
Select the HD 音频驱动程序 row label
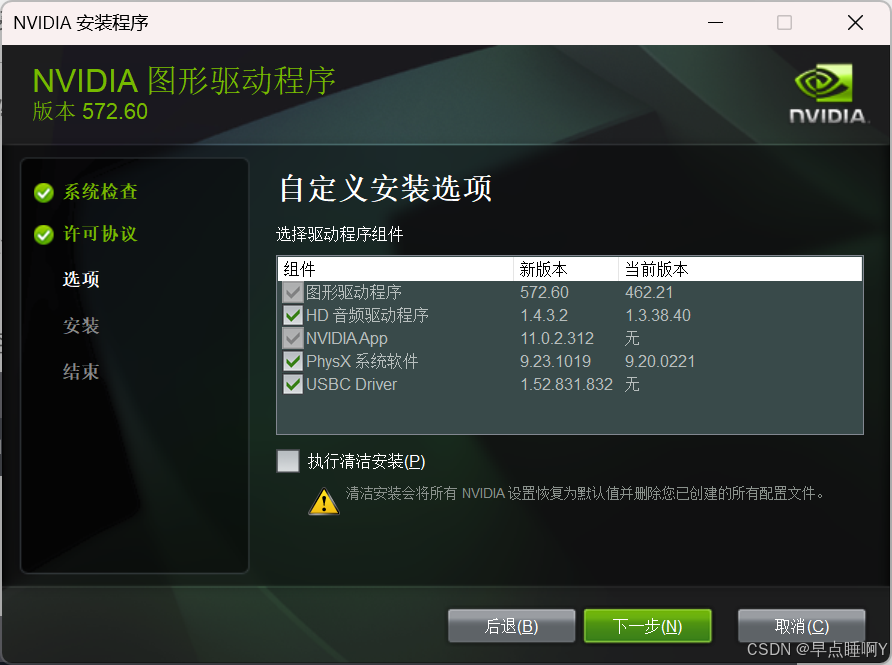click(367, 315)
